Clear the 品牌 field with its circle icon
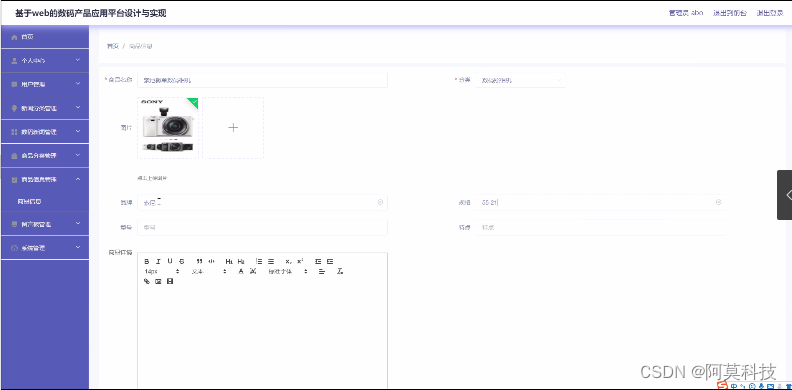Screen dimensions: 792x390 pos(380,202)
